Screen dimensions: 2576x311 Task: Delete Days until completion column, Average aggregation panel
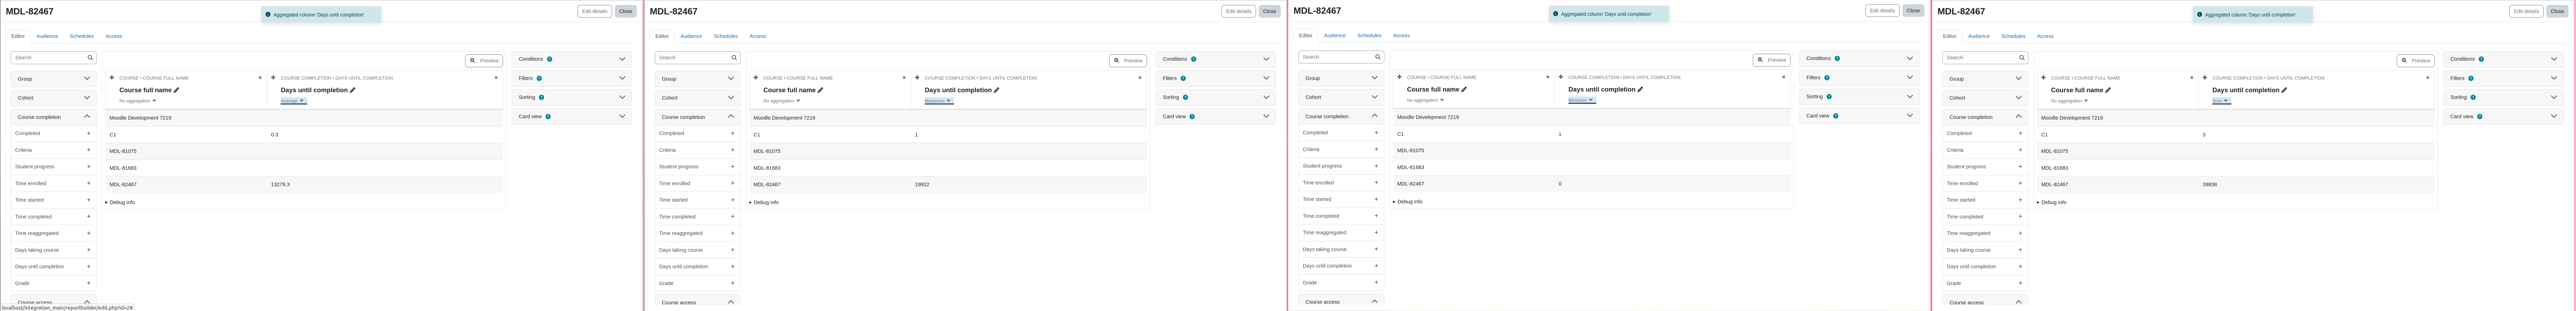[496, 78]
